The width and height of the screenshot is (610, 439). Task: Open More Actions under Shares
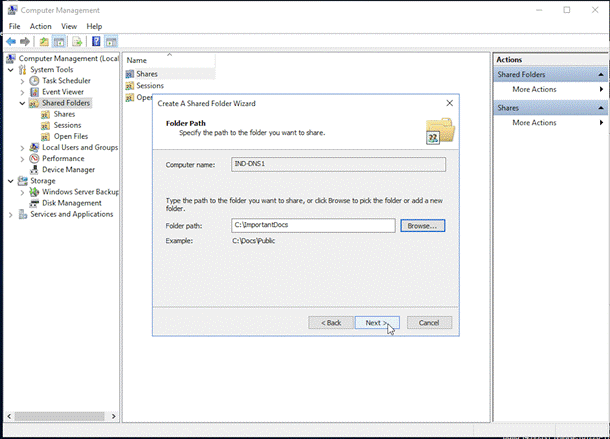pyautogui.click(x=534, y=123)
